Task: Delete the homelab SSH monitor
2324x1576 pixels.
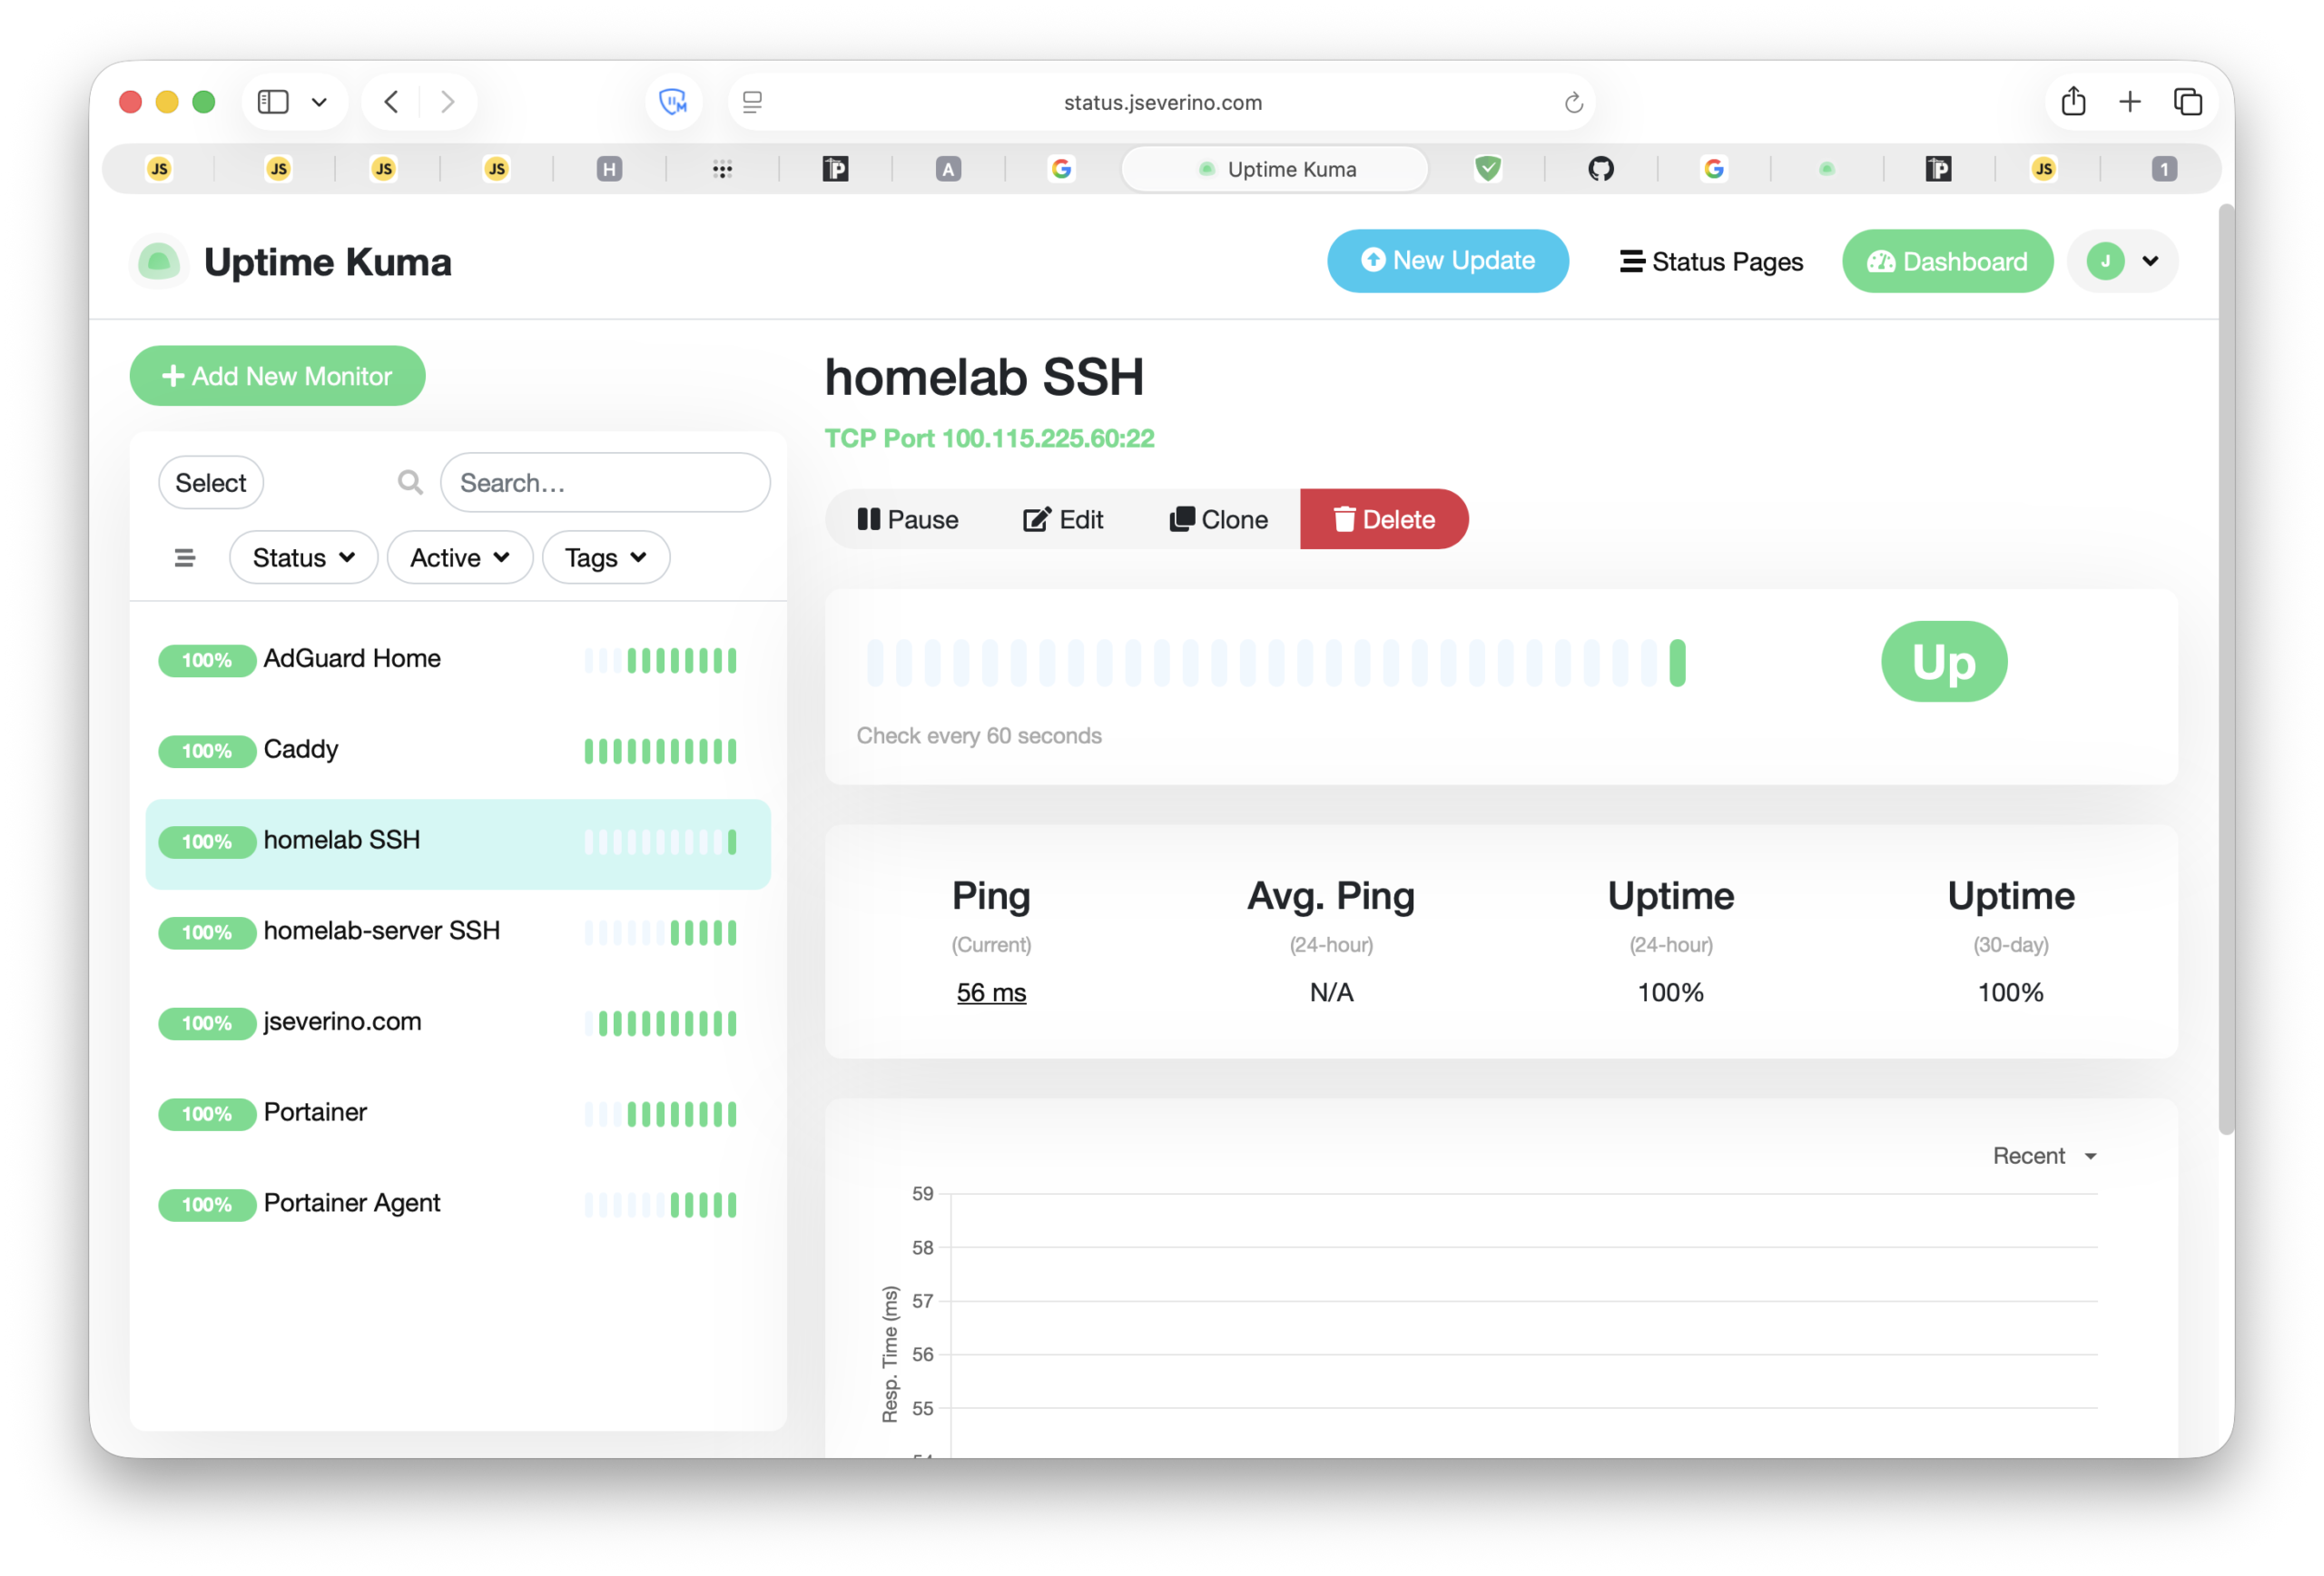Action: (x=1384, y=519)
